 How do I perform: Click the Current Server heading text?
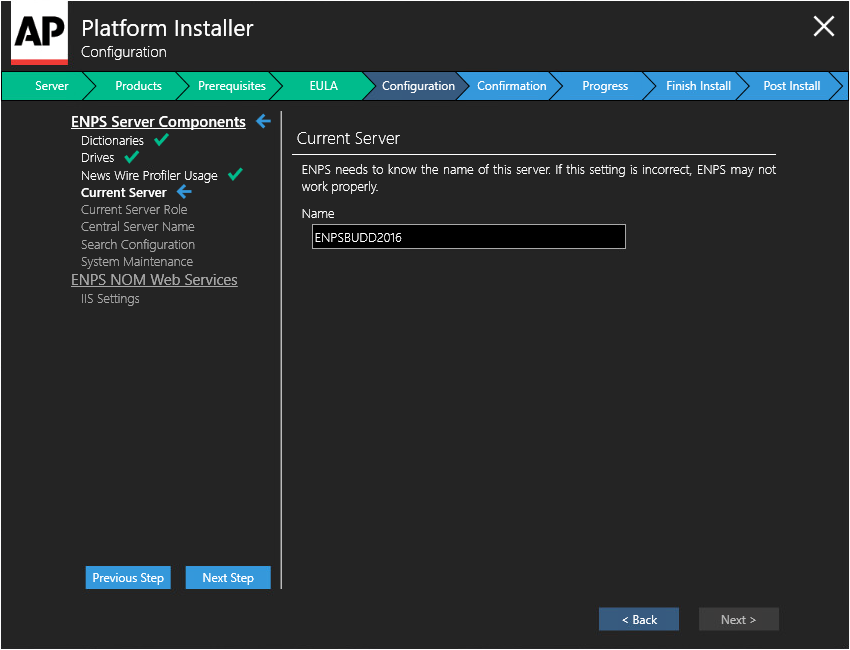[x=348, y=138]
